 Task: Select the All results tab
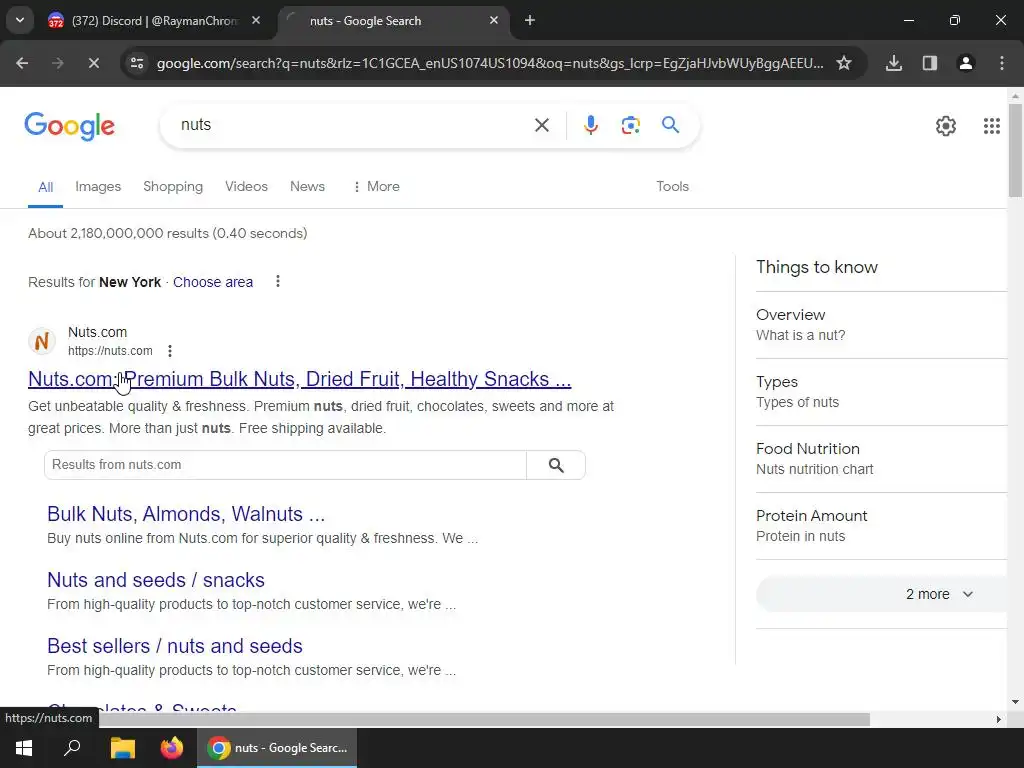tap(45, 187)
